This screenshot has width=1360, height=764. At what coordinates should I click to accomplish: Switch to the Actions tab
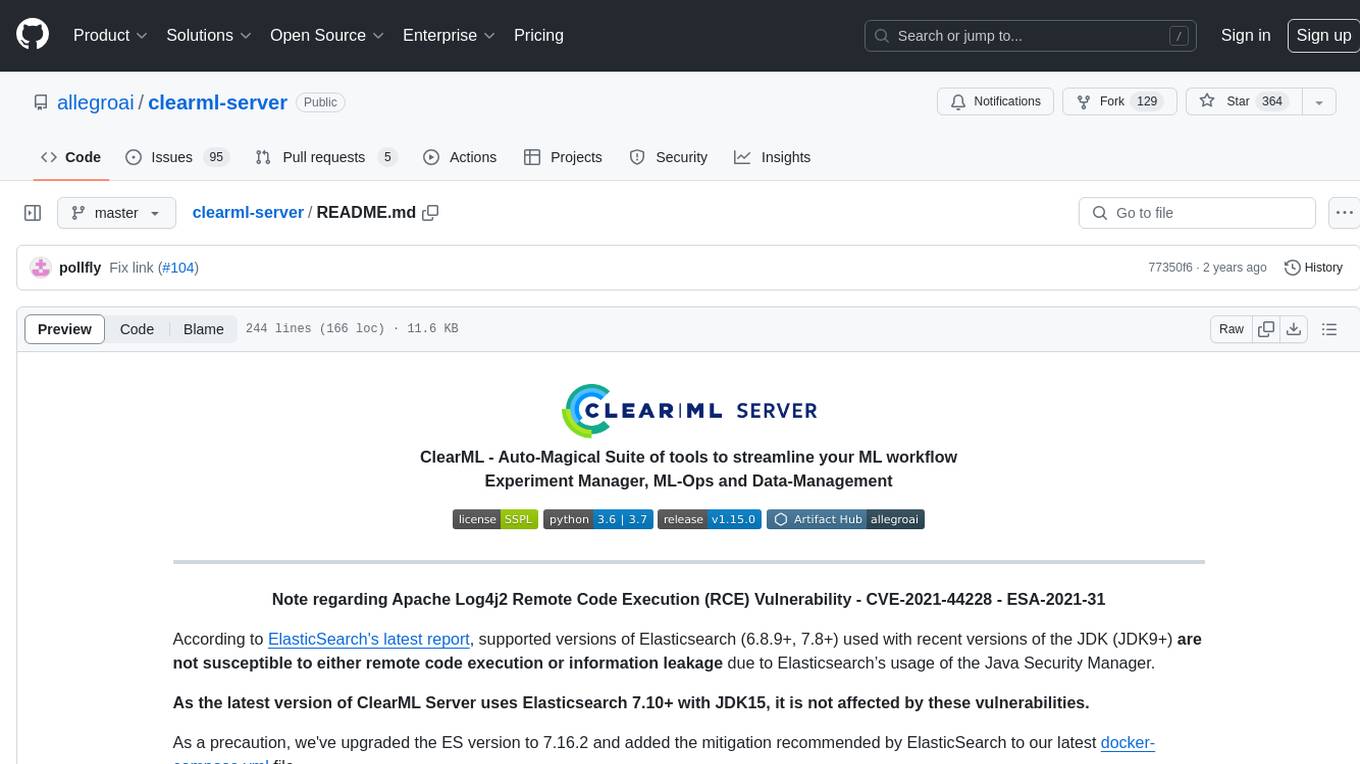pyautogui.click(x=460, y=157)
